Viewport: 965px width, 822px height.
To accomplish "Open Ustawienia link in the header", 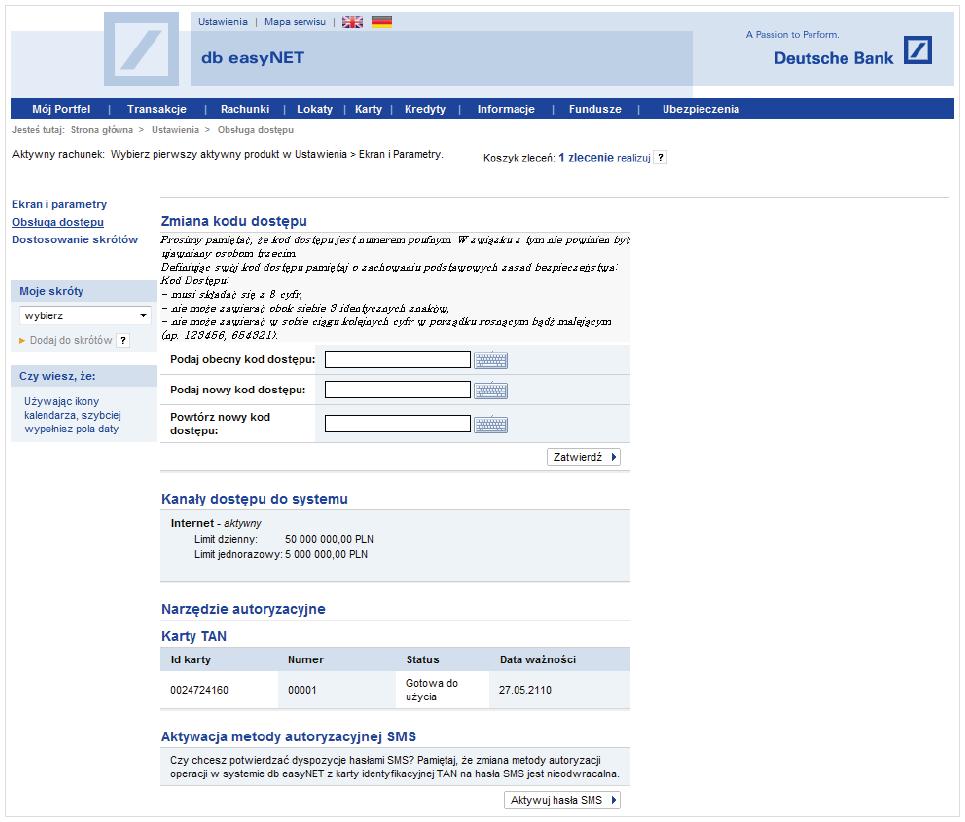I will point(223,22).
